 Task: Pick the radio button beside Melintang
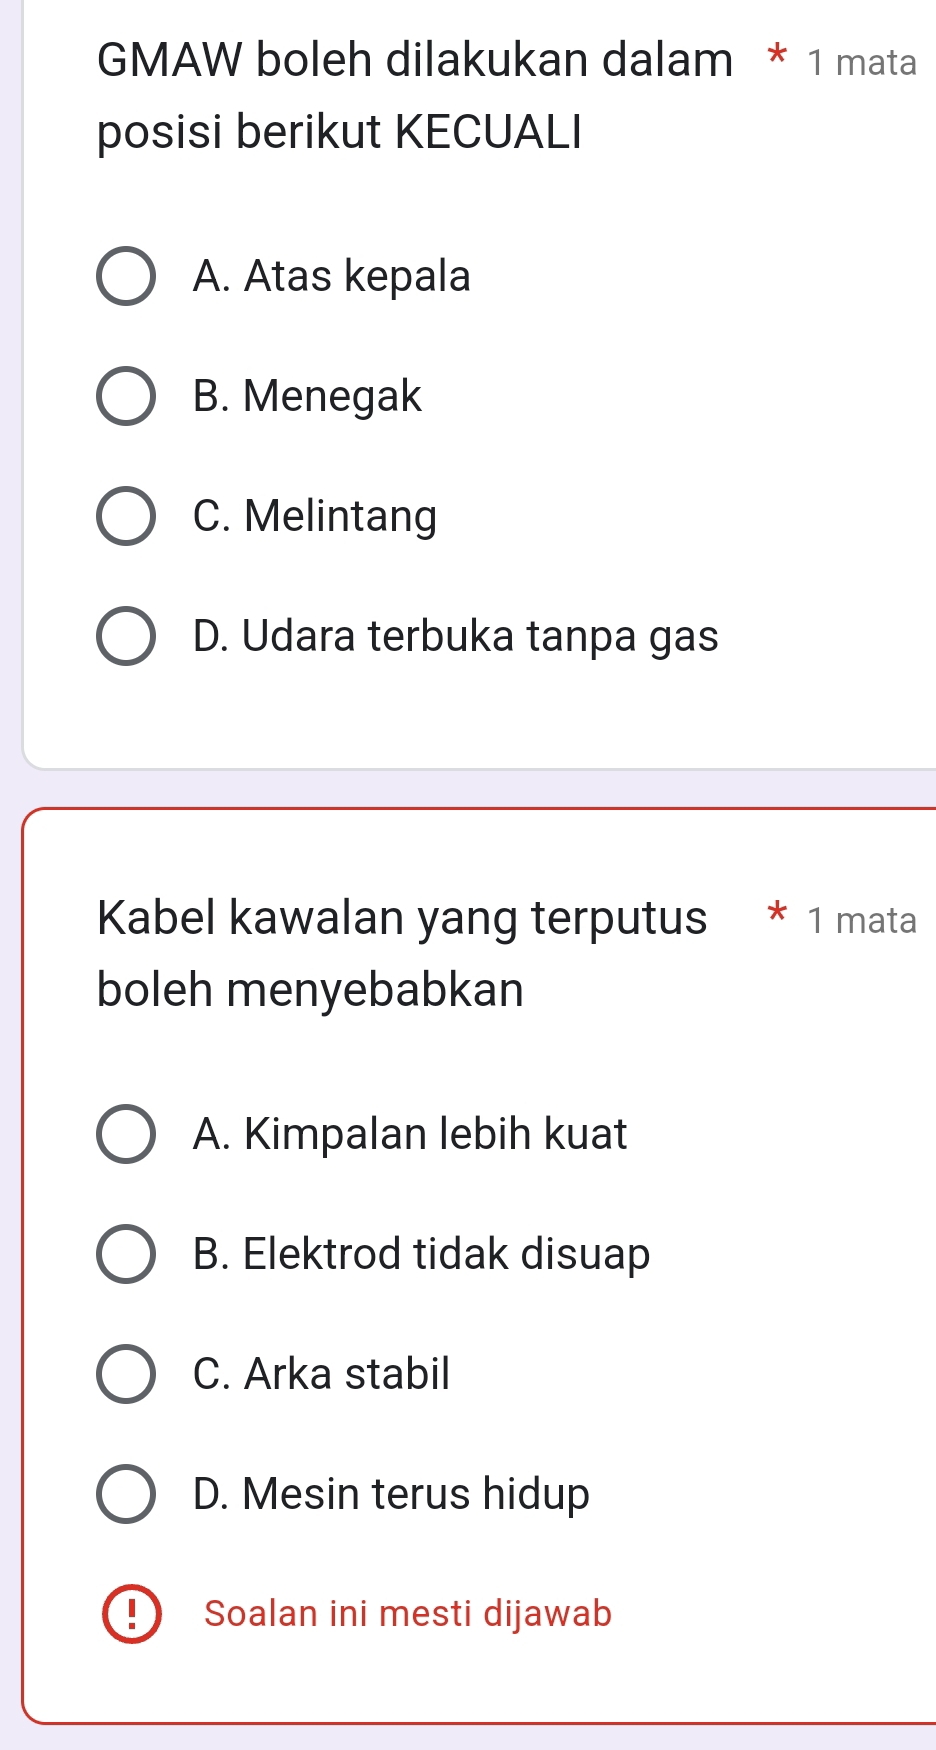click(126, 517)
